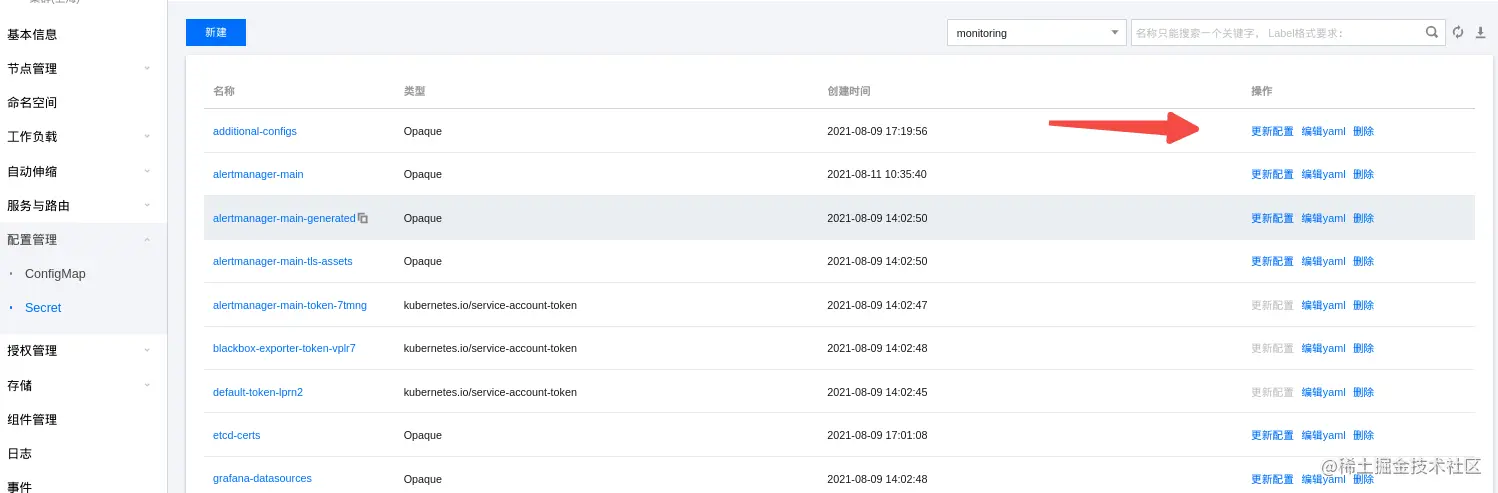Image resolution: width=1498 pixels, height=493 pixels.
Task: Click 删除 for default-token-lprn2
Action: click(1363, 392)
